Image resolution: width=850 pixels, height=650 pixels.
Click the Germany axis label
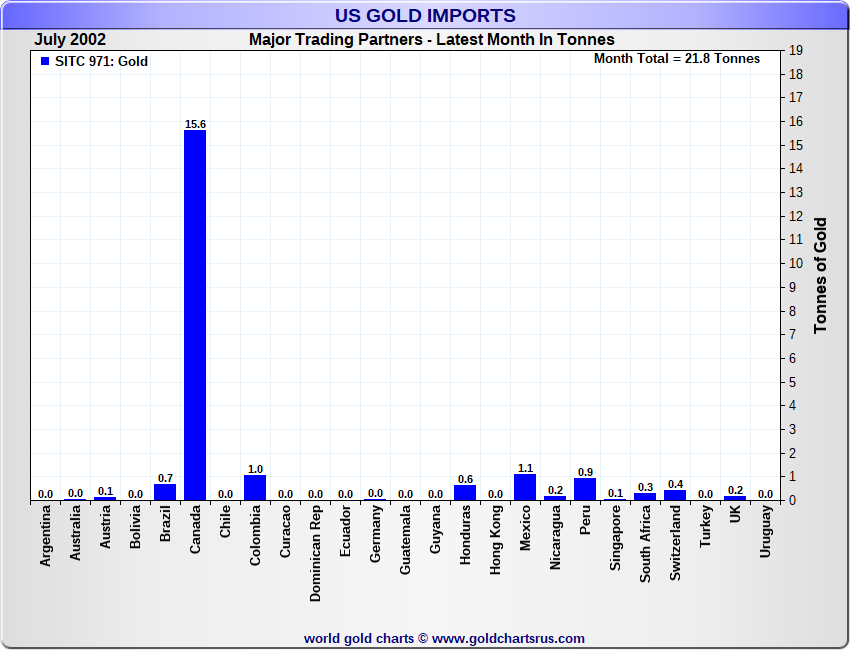click(x=375, y=533)
